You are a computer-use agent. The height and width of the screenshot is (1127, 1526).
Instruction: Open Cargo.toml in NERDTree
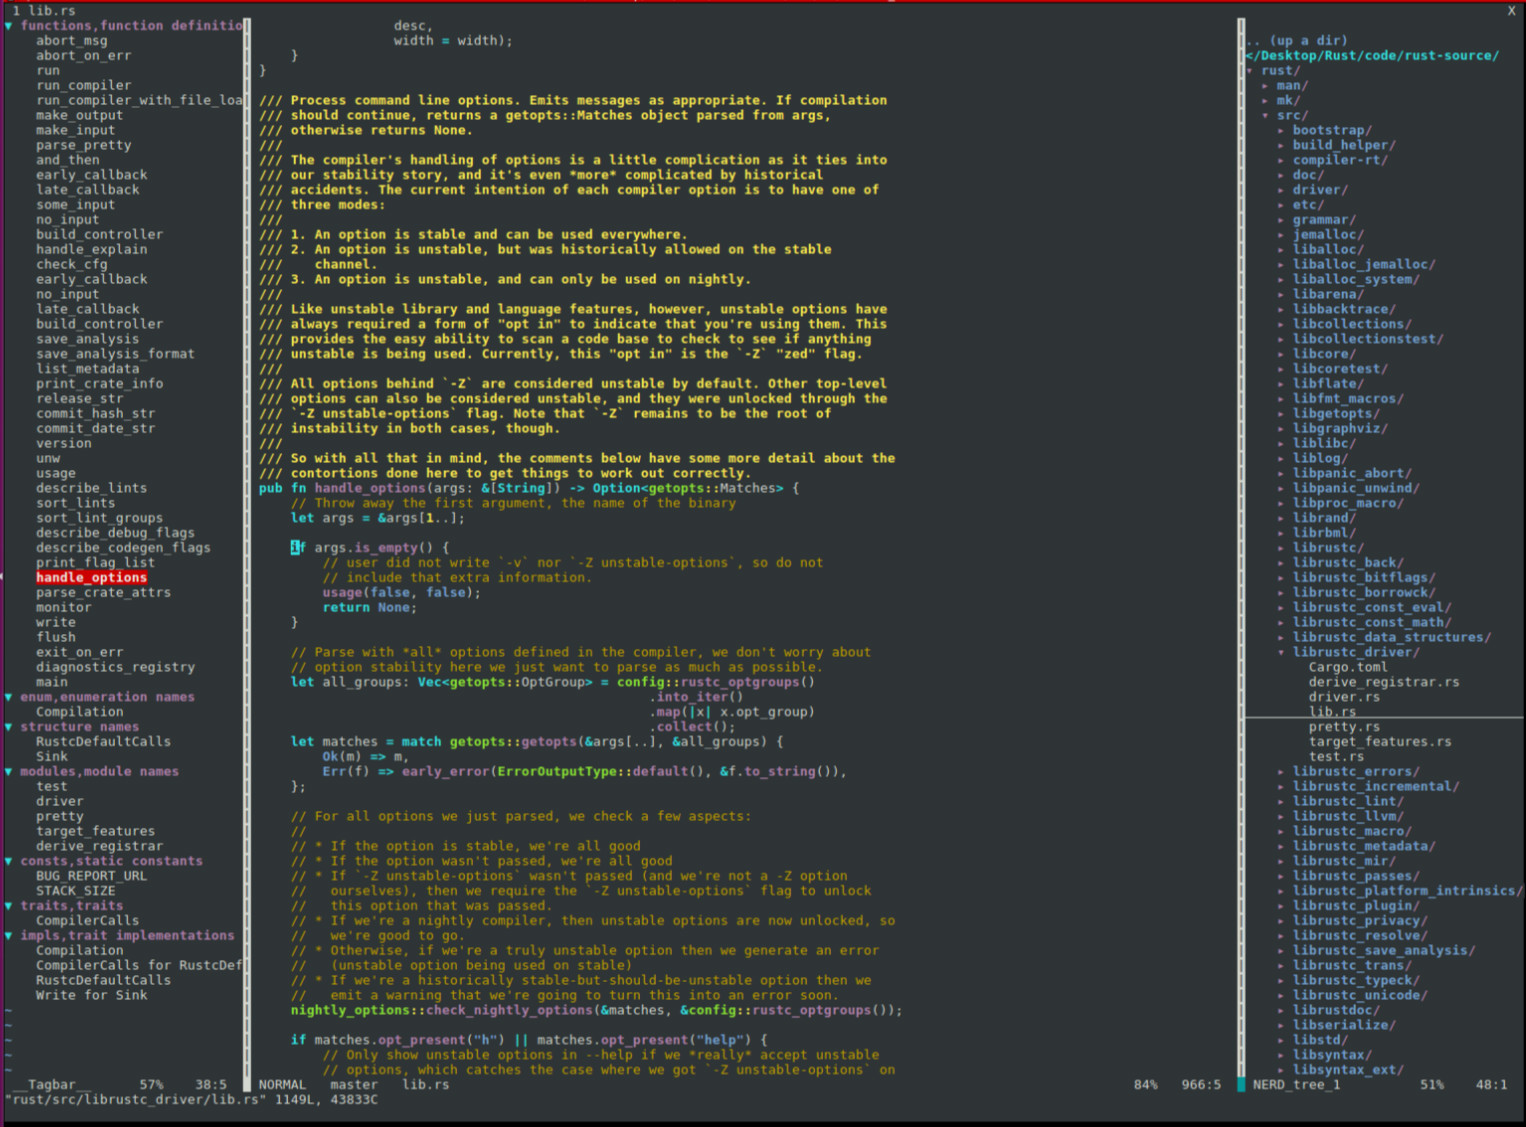[x=1348, y=667]
